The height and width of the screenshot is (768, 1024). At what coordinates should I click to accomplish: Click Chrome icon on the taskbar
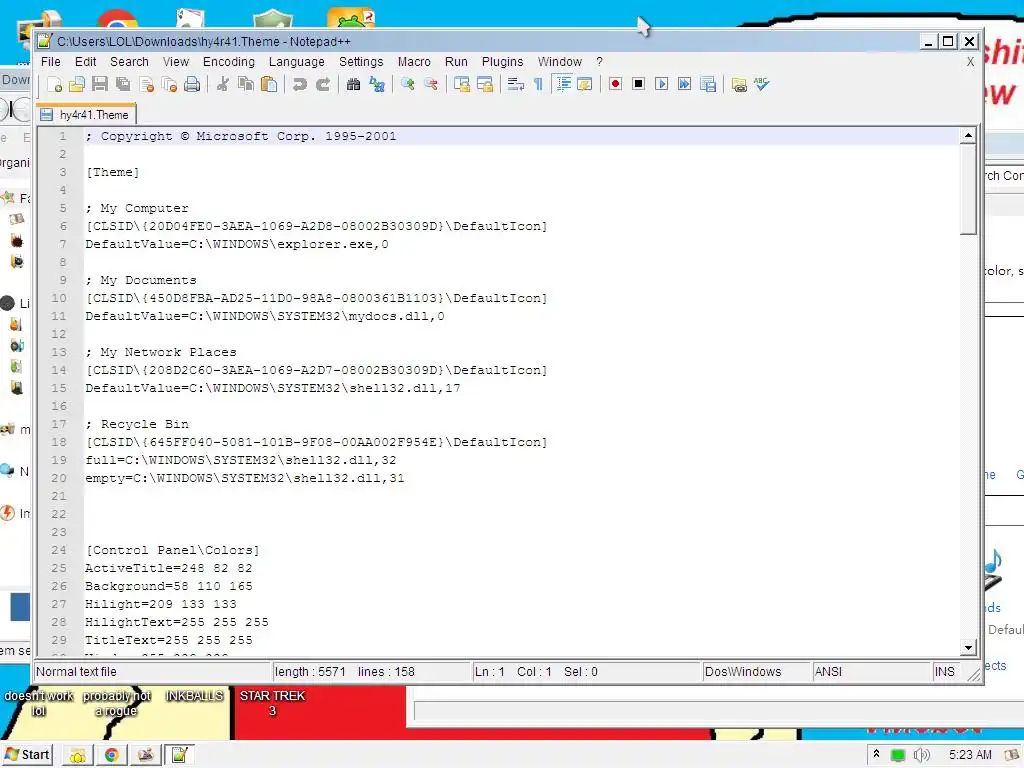[x=112, y=755]
